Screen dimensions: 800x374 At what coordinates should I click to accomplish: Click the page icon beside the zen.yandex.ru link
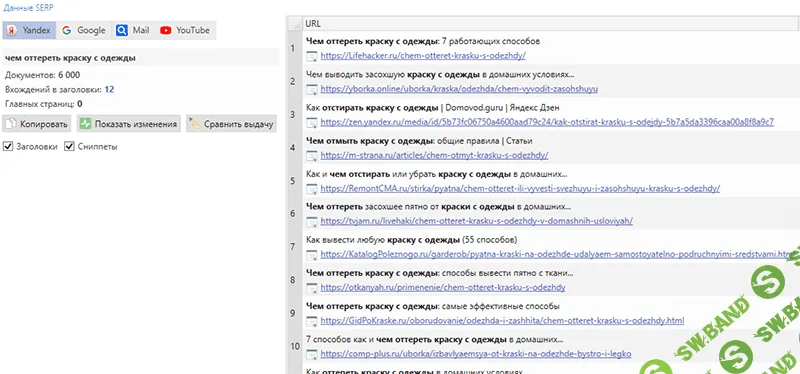(x=311, y=122)
